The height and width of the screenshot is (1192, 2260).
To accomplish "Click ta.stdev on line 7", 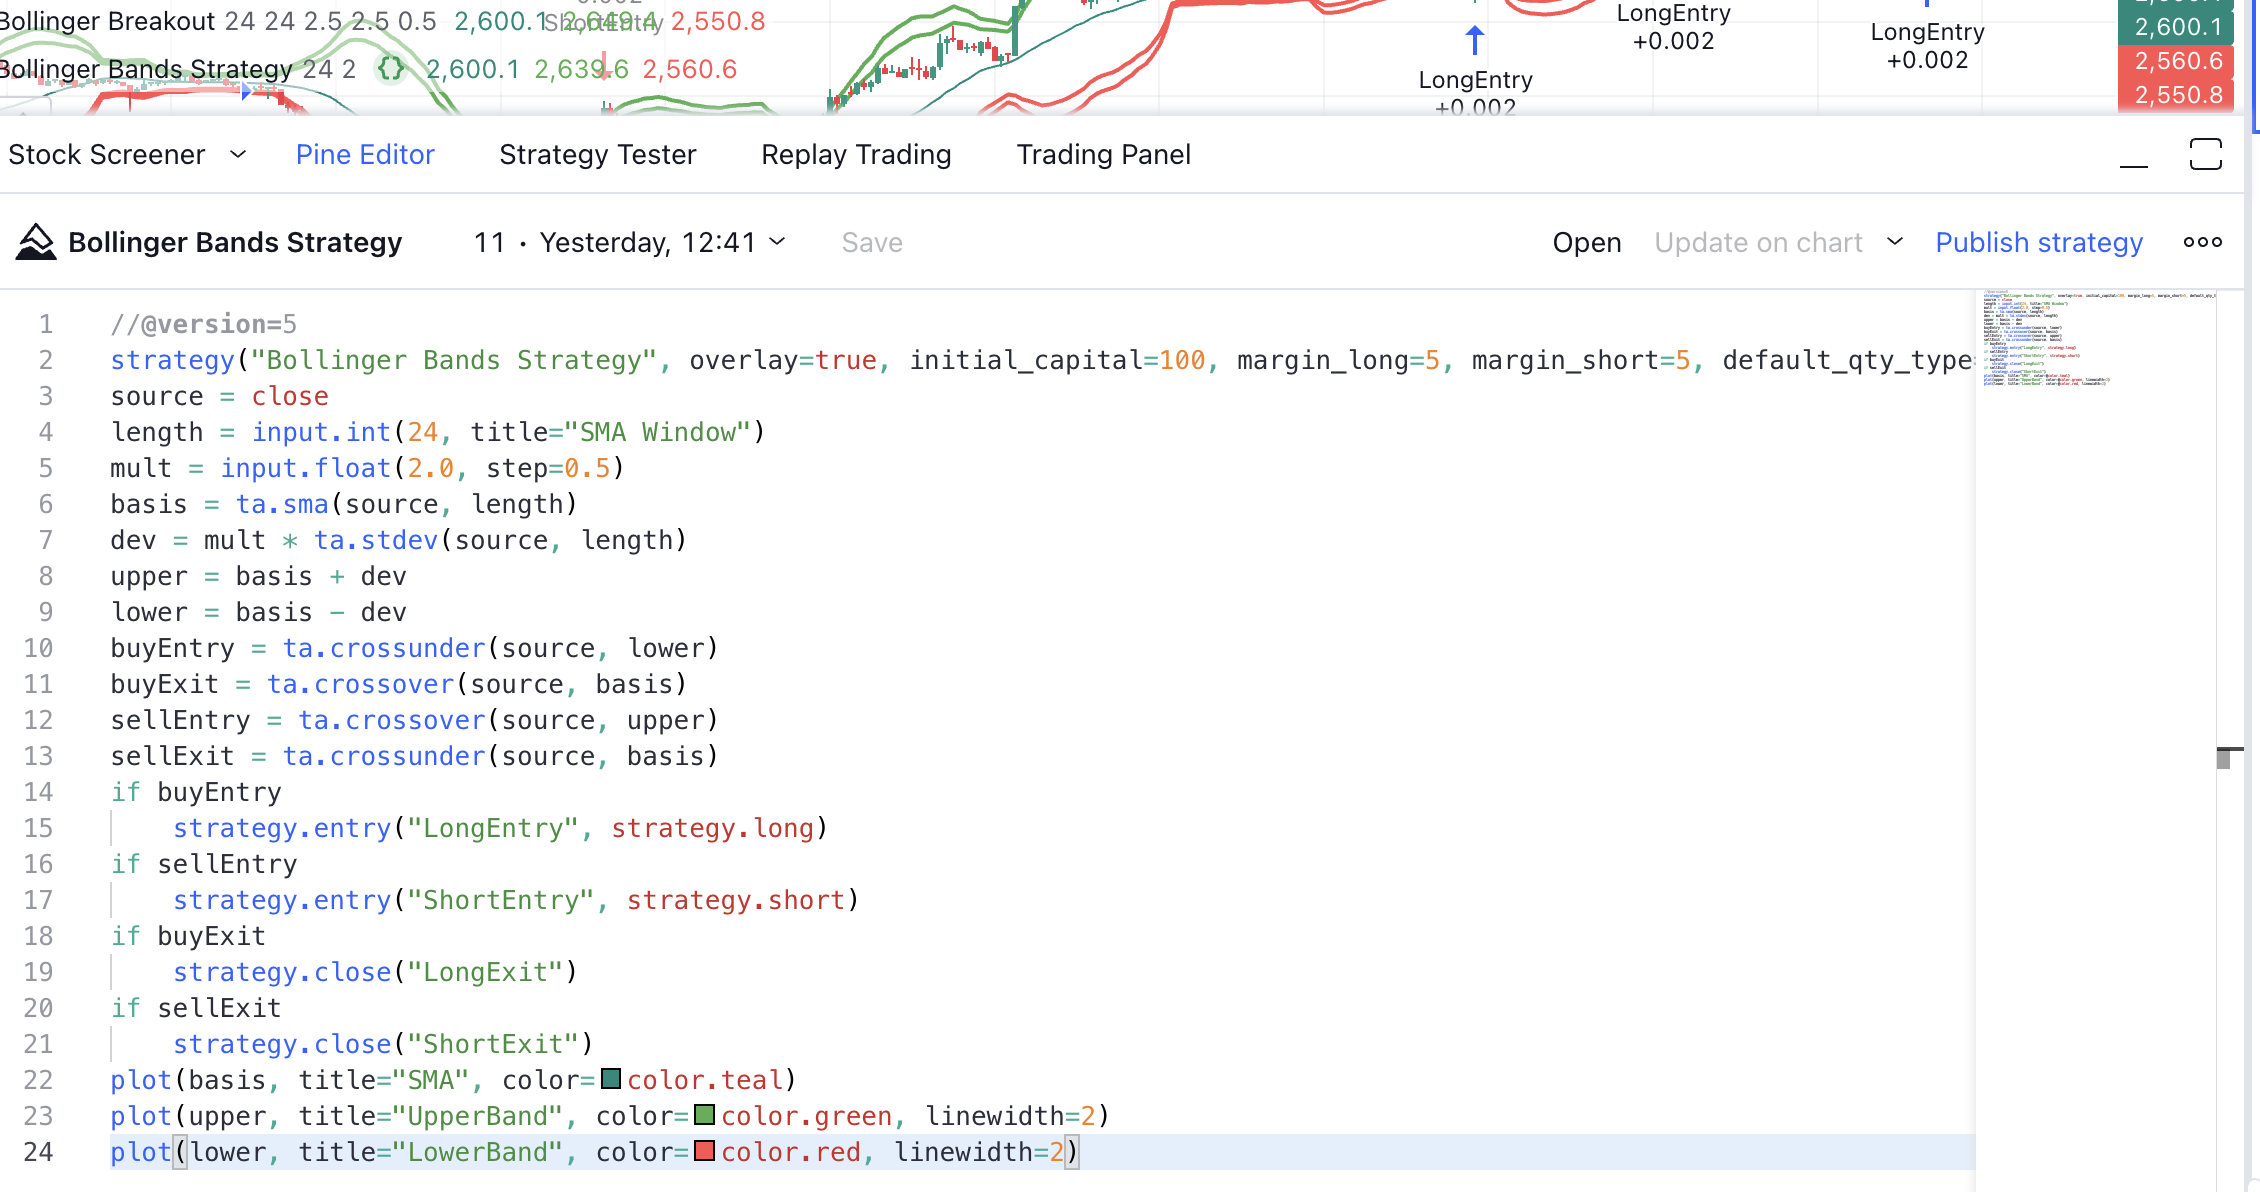I will click(376, 540).
